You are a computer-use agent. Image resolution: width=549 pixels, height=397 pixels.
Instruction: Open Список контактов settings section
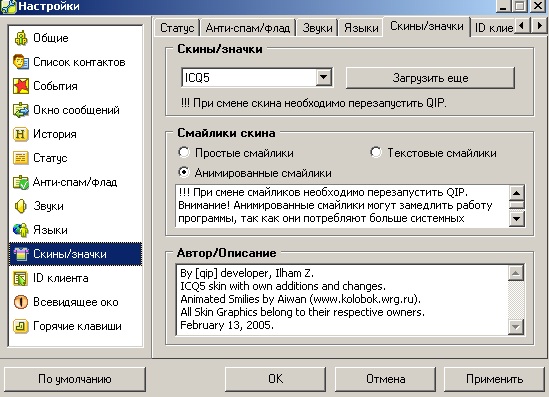pos(75,62)
